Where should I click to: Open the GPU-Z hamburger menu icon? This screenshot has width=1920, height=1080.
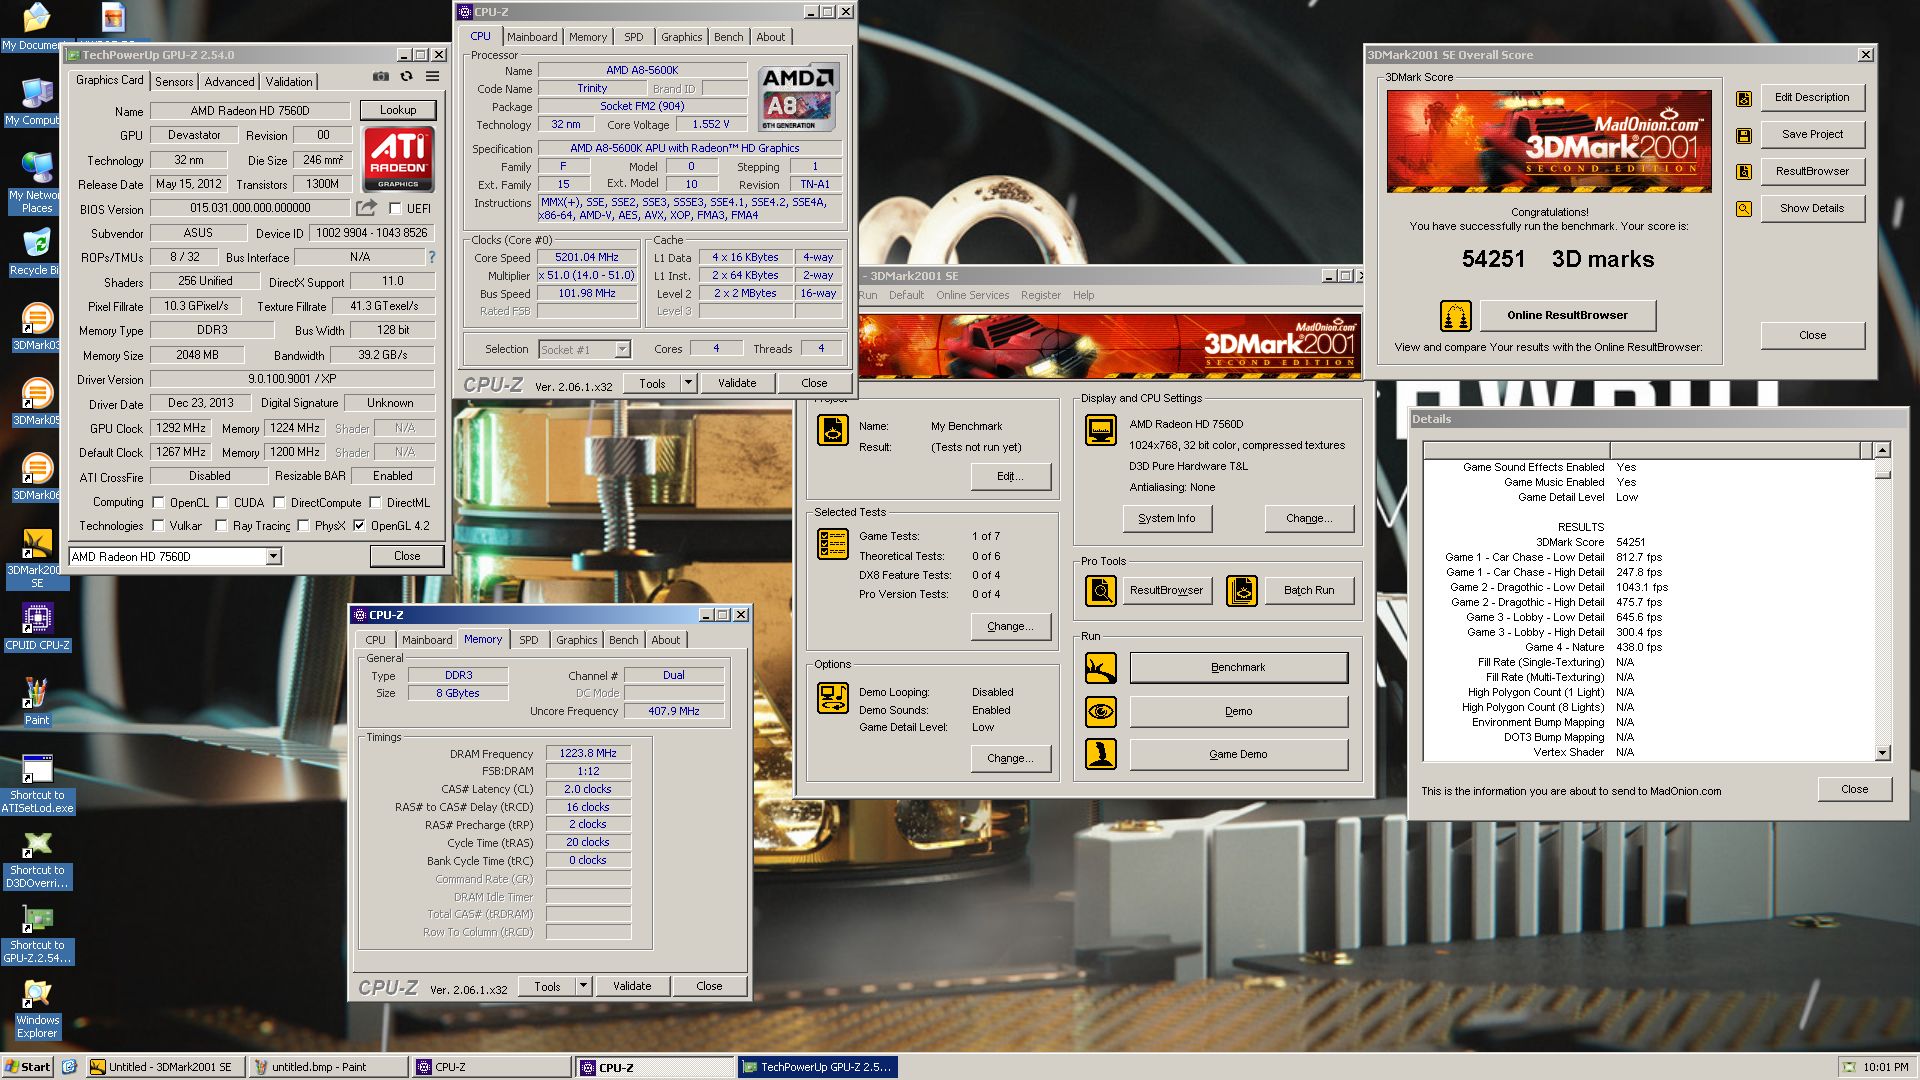tap(432, 76)
